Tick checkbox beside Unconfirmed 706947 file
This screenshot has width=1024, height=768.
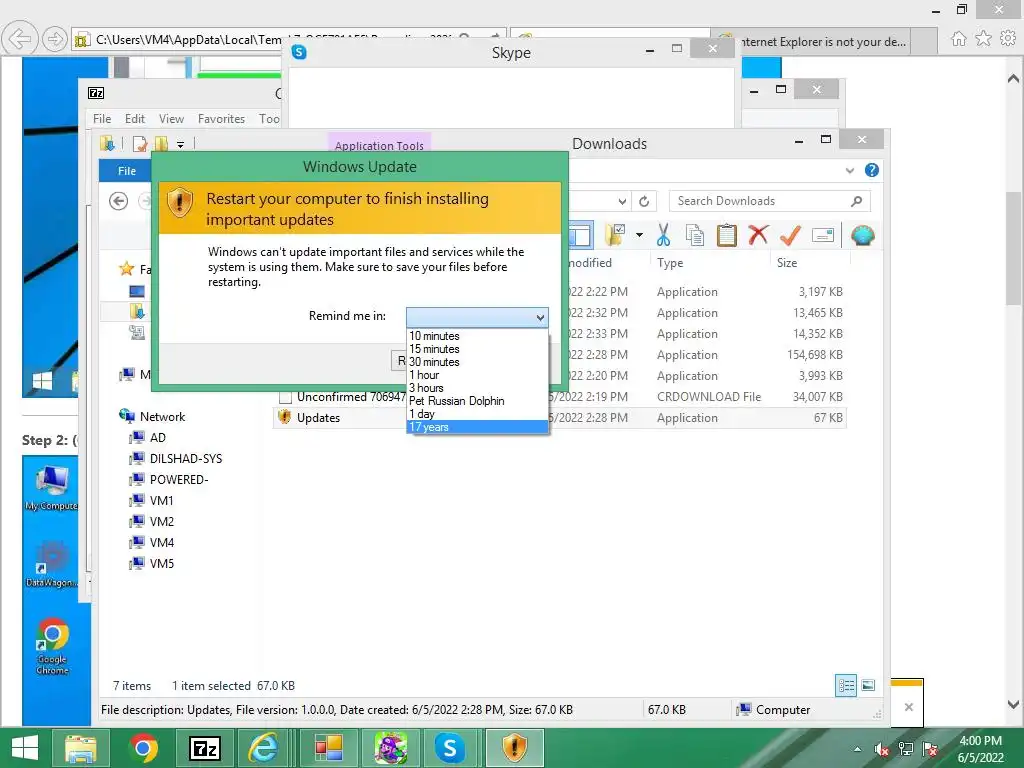tap(285, 397)
